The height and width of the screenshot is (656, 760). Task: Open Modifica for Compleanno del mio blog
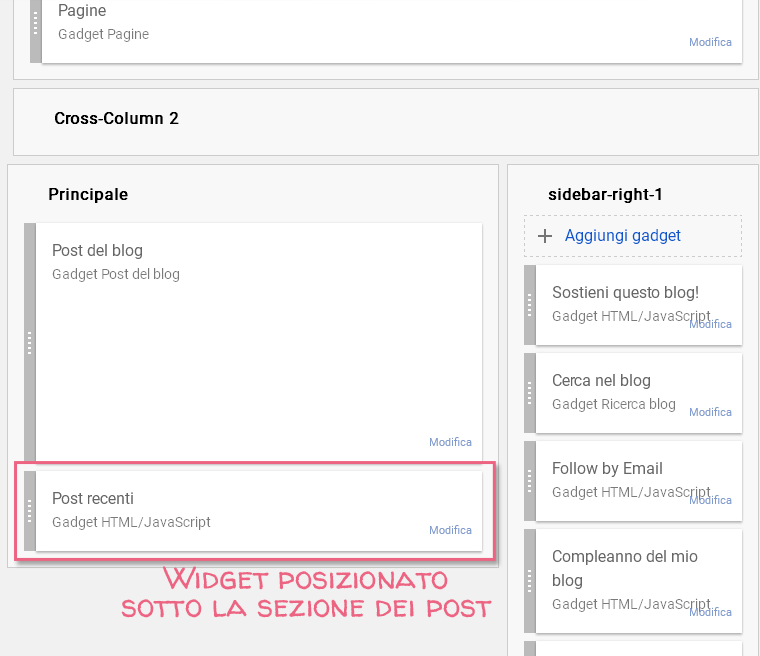tap(711, 612)
